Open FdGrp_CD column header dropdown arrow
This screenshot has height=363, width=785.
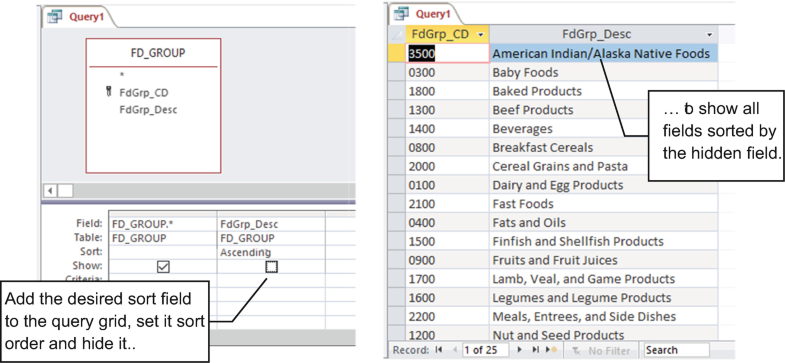tap(481, 35)
